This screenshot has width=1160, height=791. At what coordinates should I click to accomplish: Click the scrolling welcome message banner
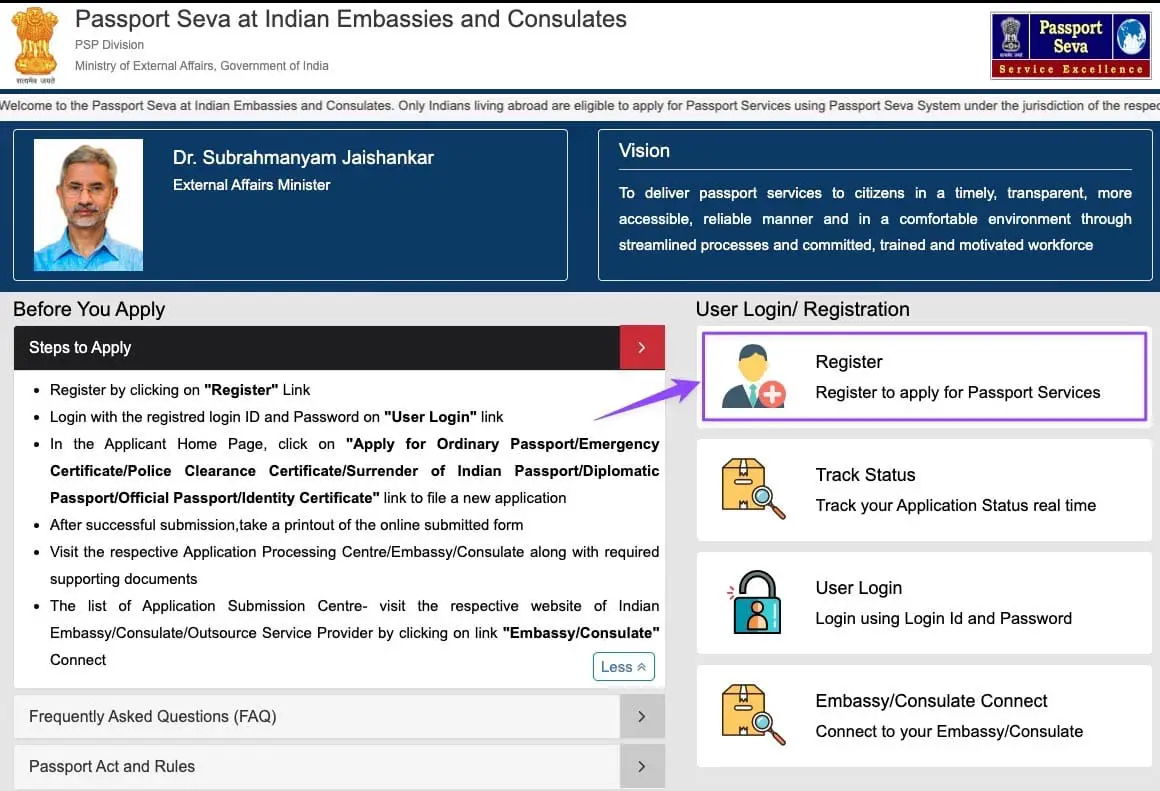pyautogui.click(x=580, y=106)
